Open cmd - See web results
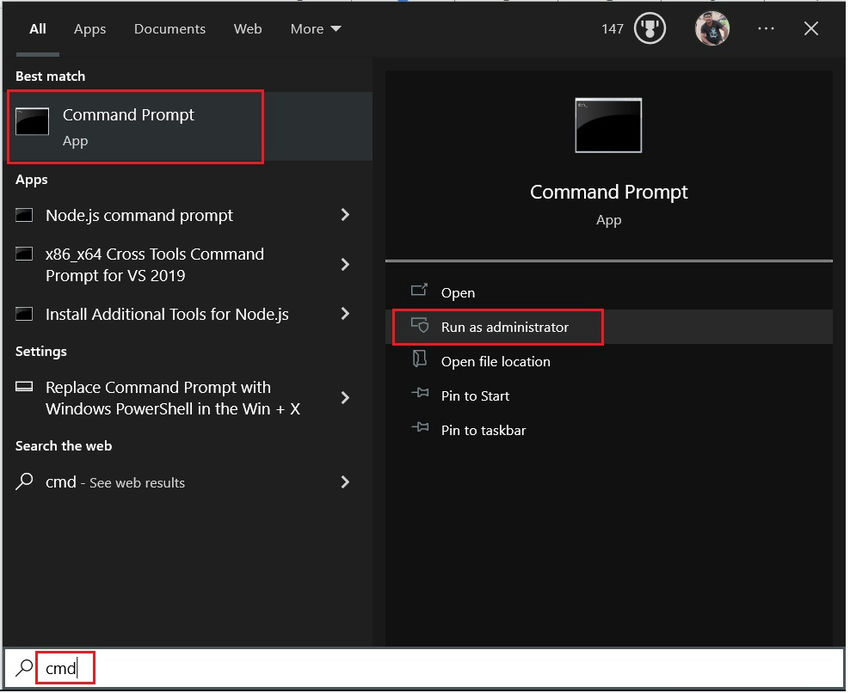 point(189,484)
